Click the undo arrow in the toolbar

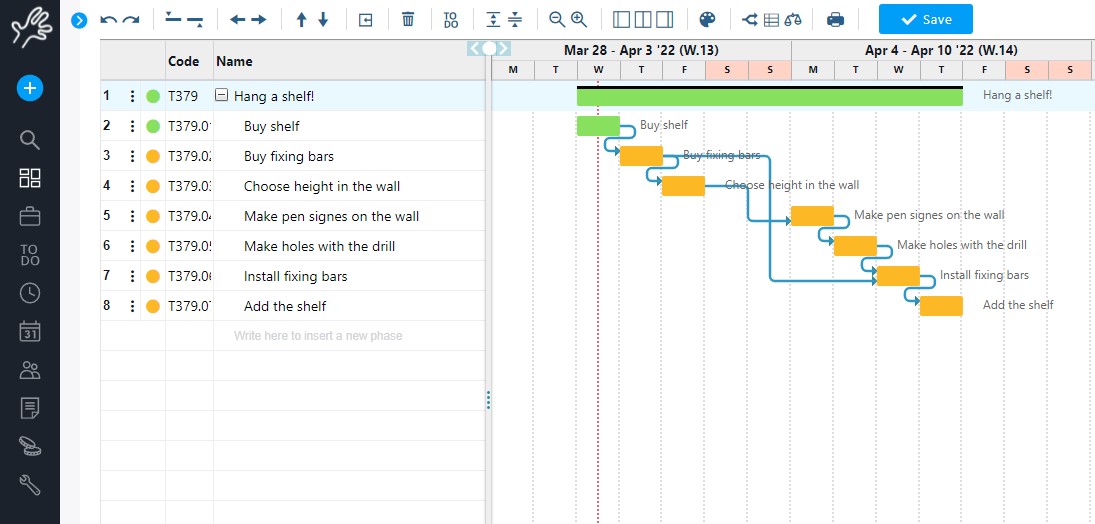click(x=109, y=19)
